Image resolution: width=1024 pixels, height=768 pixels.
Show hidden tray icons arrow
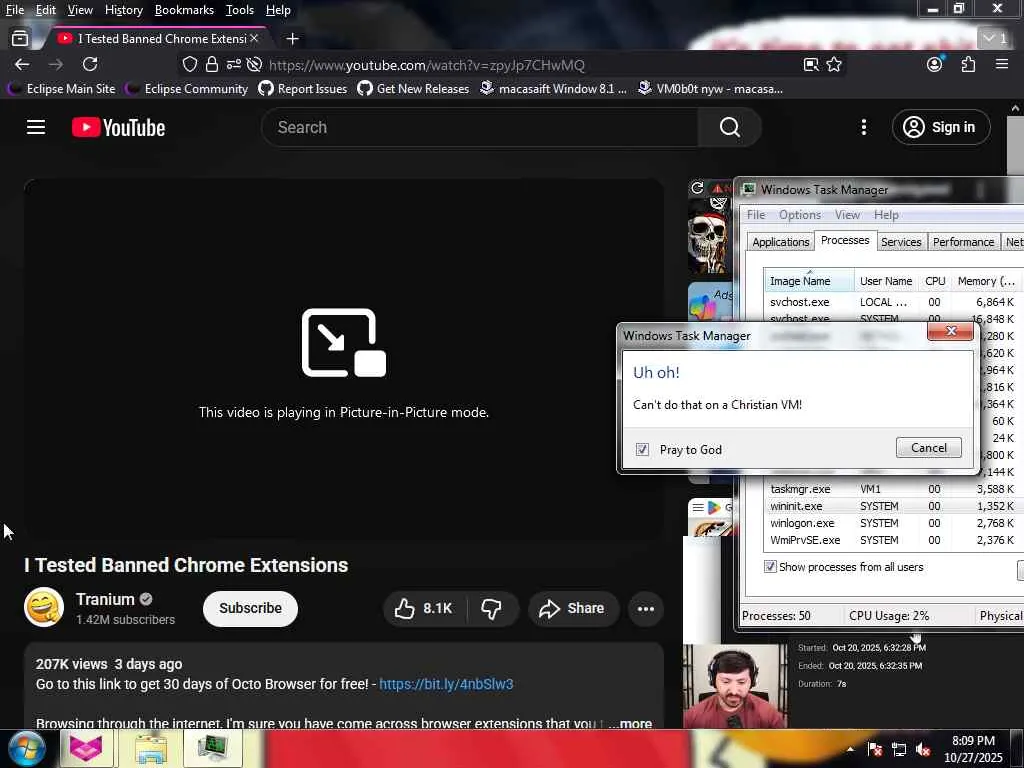850,750
